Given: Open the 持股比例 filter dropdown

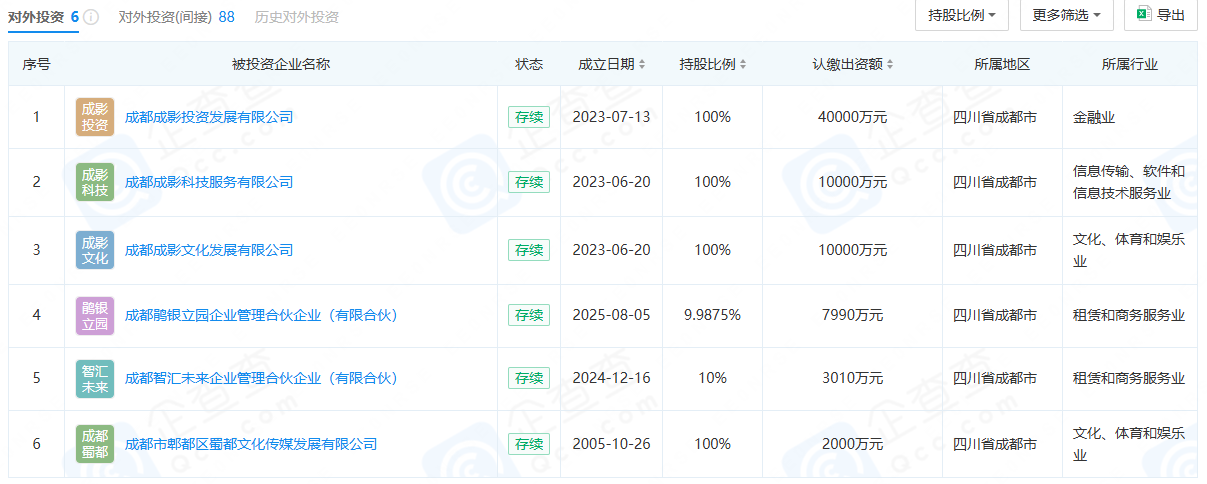Looking at the screenshot, I should (x=962, y=15).
